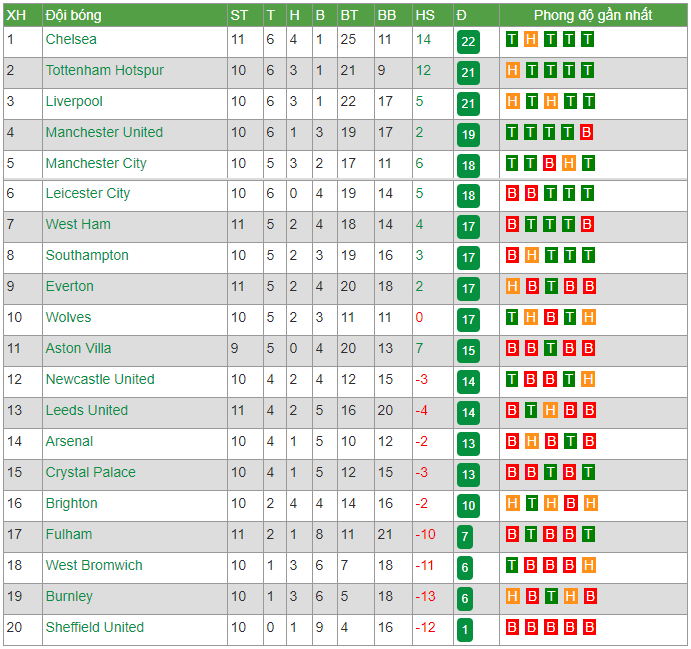691x649 pixels.
Task: Click Manchester City's red B form icon
Action: [x=549, y=163]
